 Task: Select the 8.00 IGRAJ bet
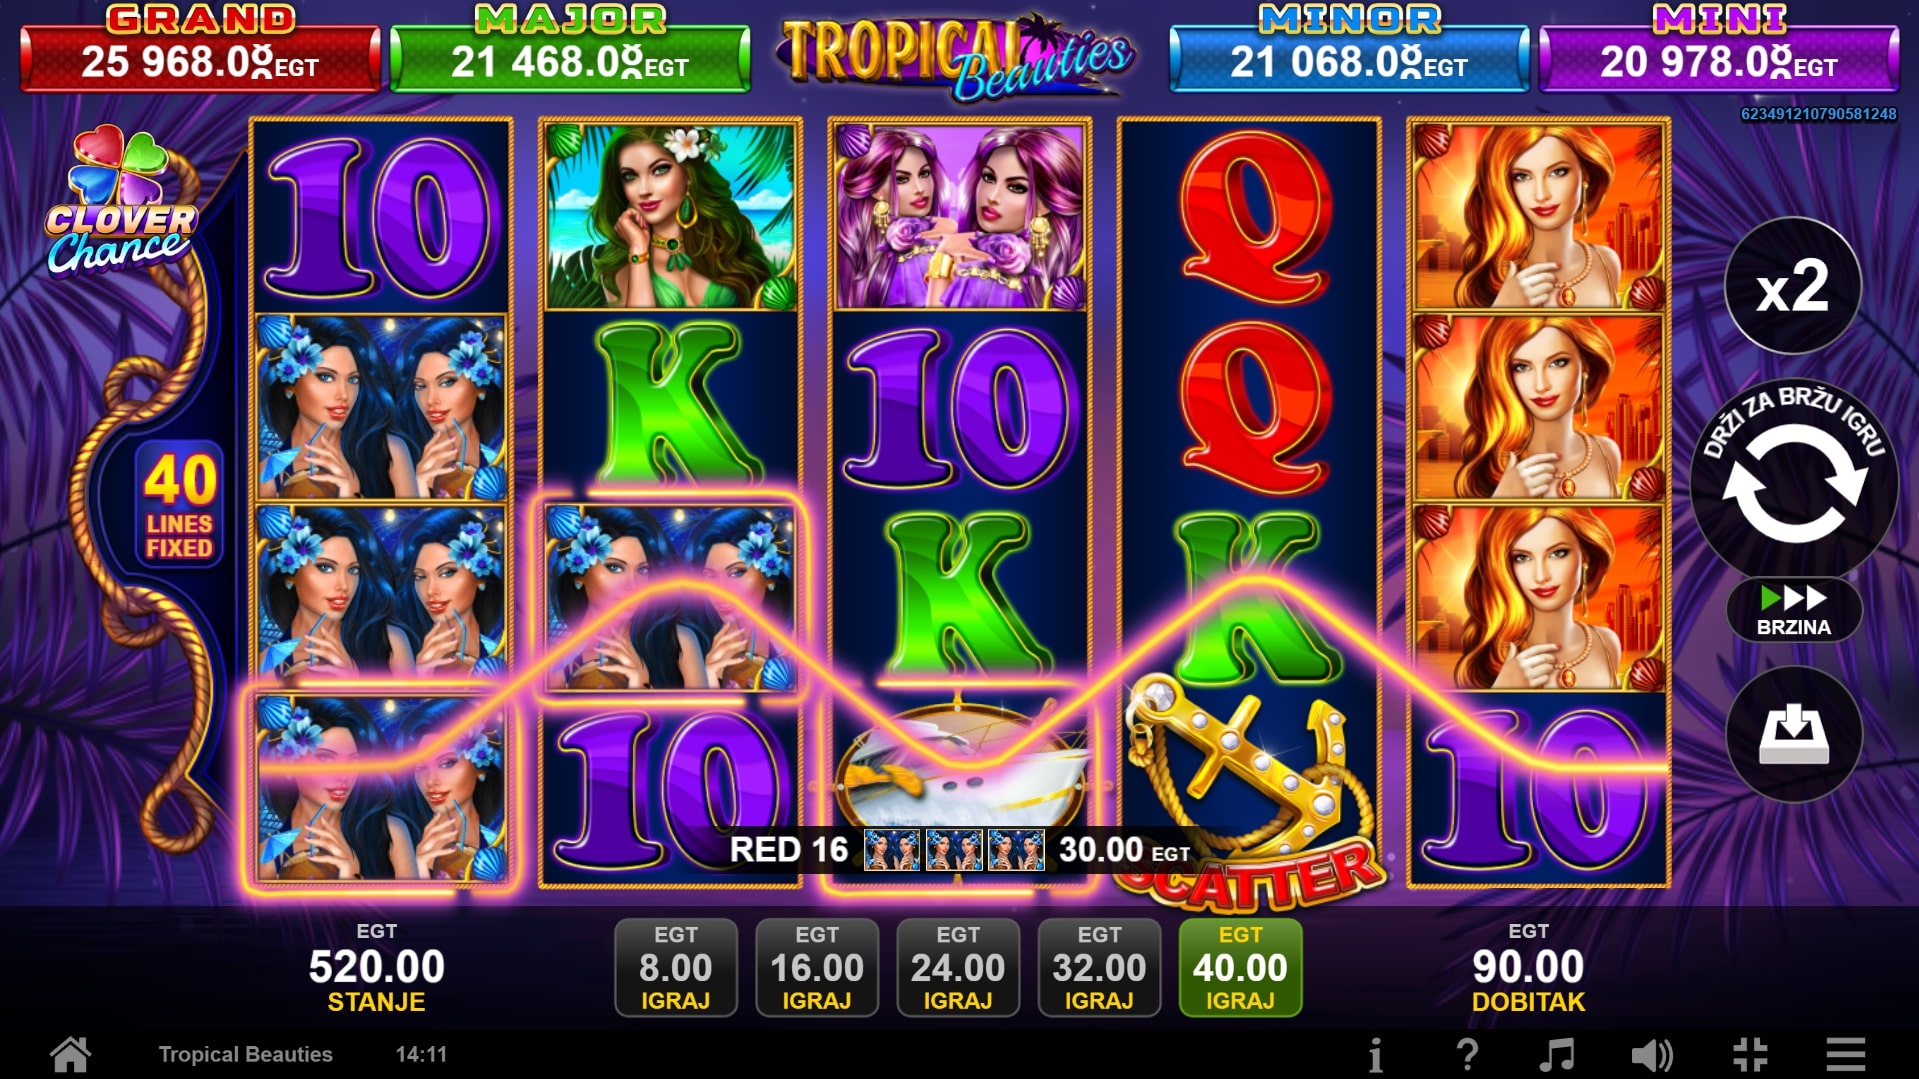point(676,967)
